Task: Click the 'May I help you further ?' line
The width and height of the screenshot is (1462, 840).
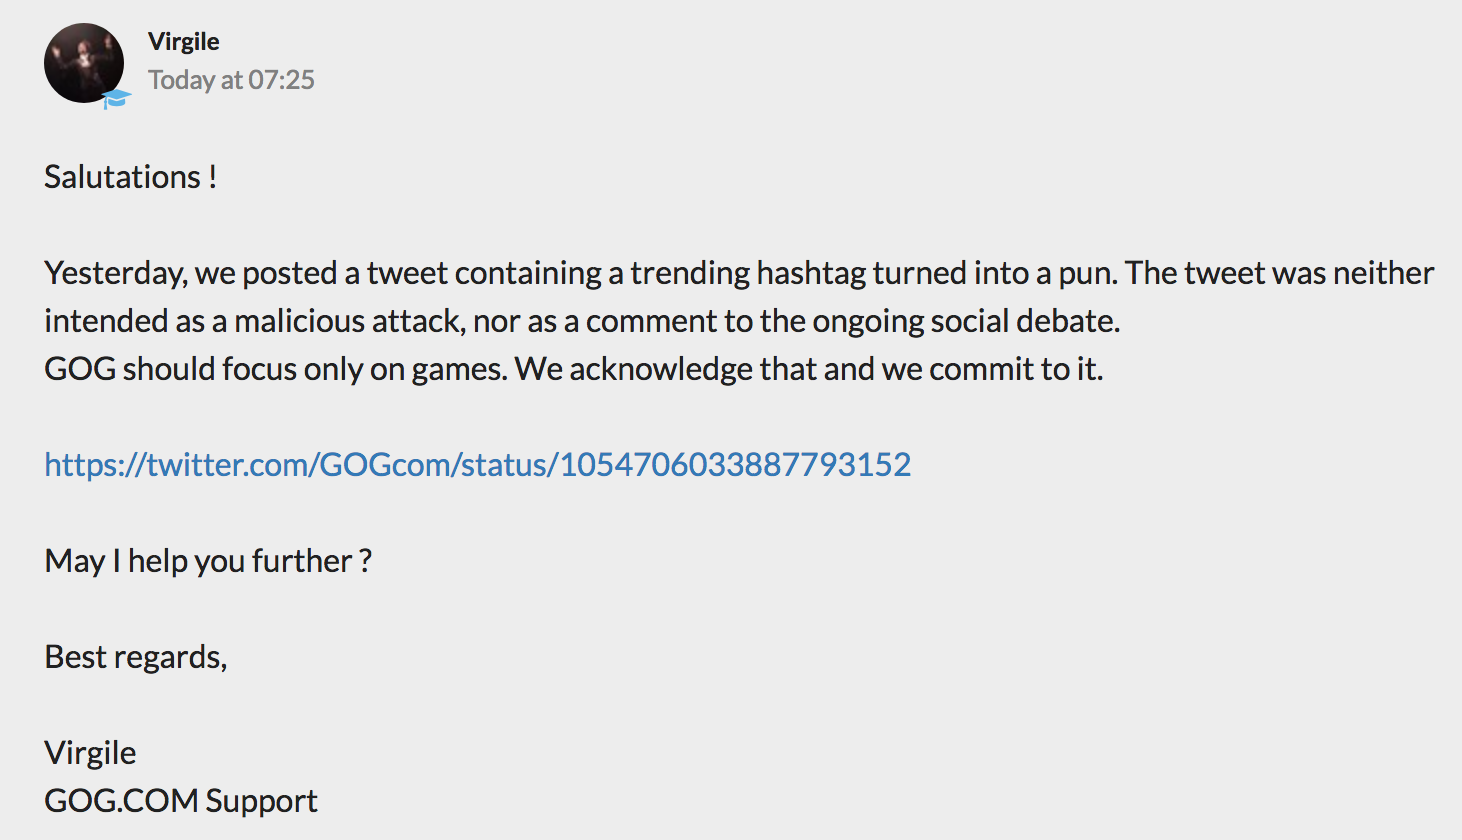Action: (x=208, y=561)
